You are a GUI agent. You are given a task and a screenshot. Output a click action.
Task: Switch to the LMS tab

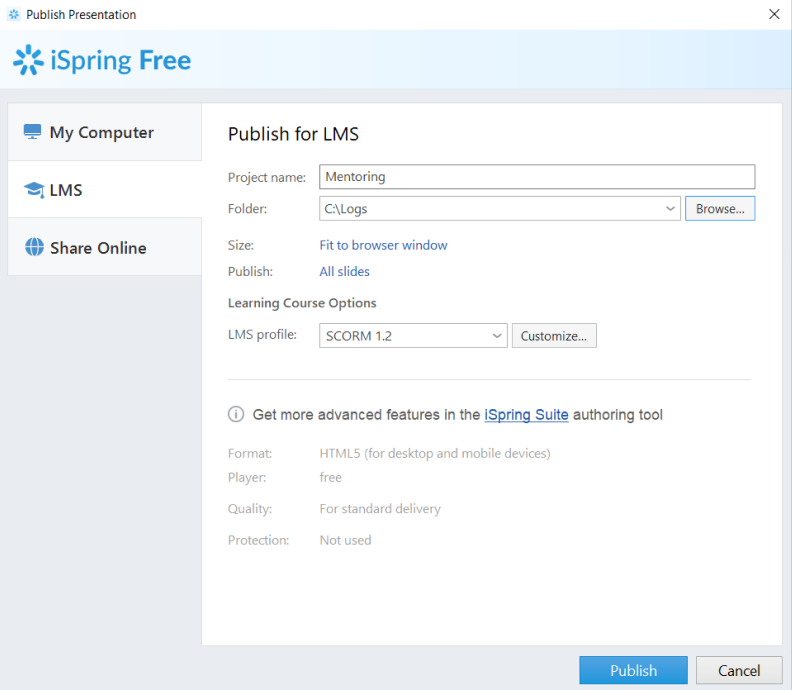pyautogui.click(x=105, y=190)
